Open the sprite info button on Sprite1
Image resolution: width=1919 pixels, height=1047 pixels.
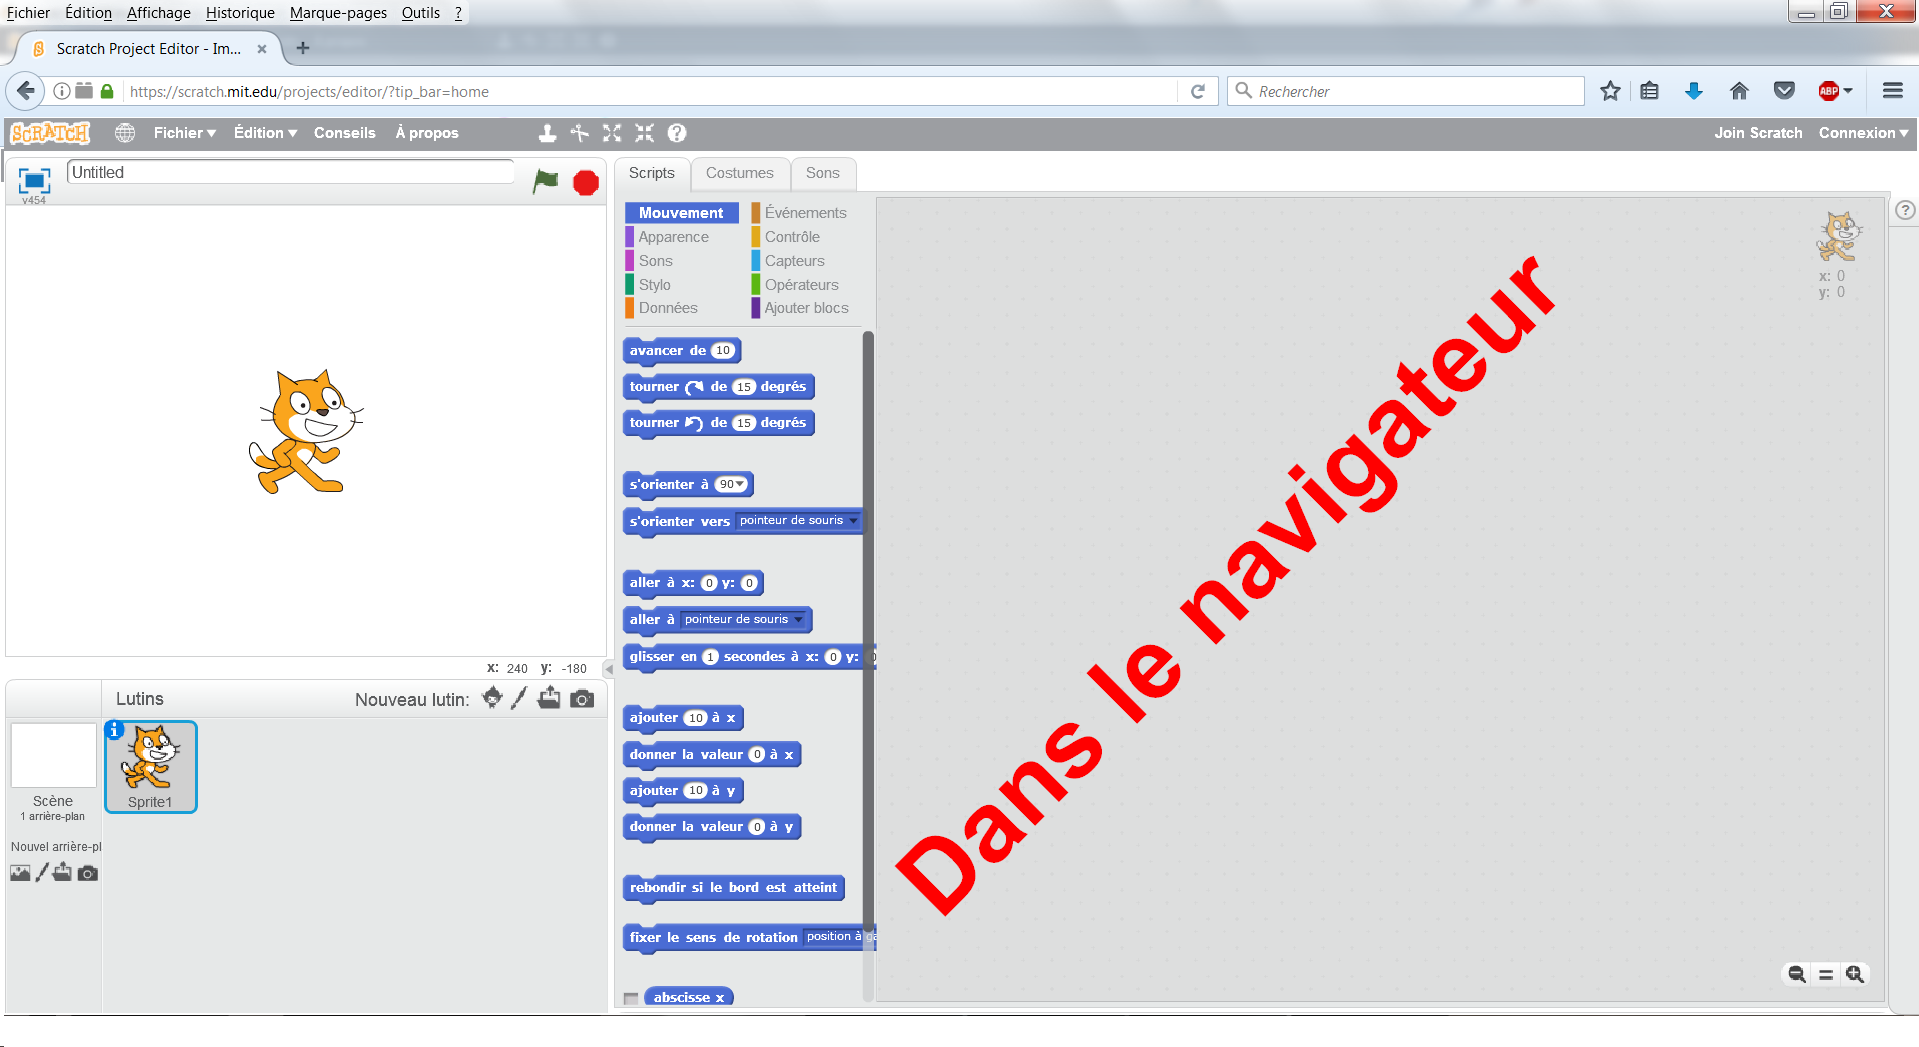(x=115, y=730)
